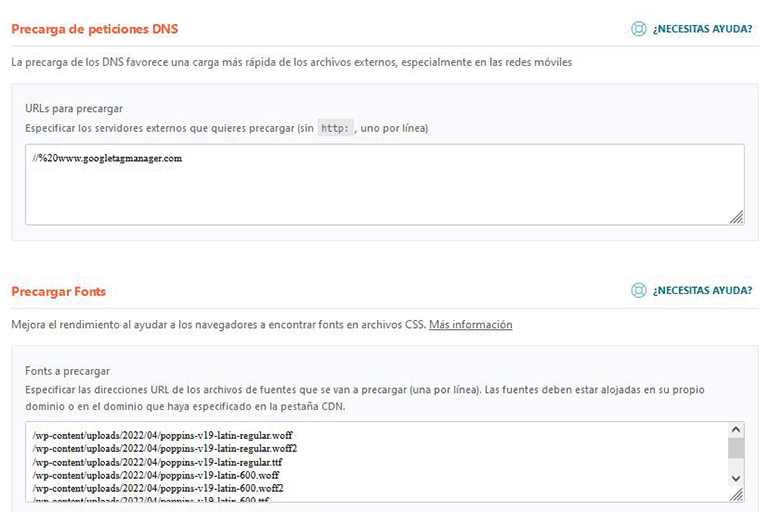Viewport: 768px width, 512px height.
Task: Click the resize handle of the DNS URLs textarea
Action: point(737,217)
